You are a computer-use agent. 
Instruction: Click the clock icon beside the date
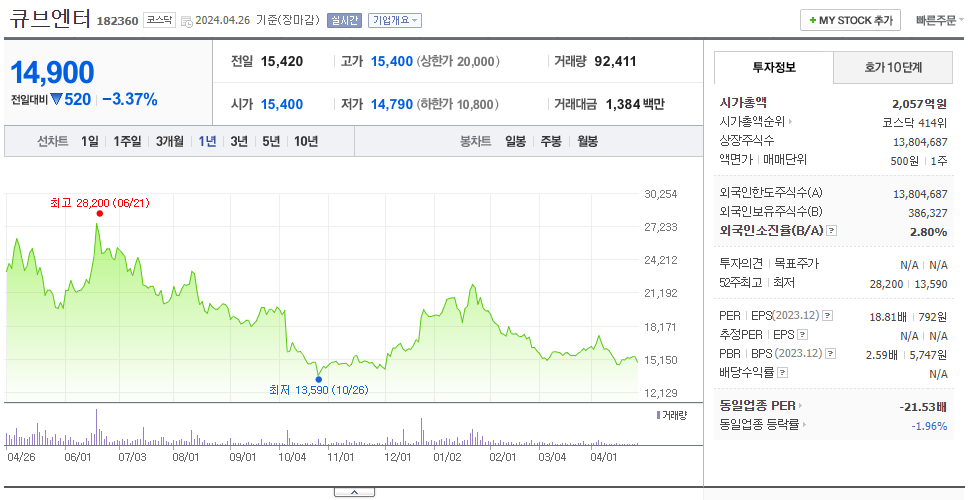pyautogui.click(x=187, y=21)
